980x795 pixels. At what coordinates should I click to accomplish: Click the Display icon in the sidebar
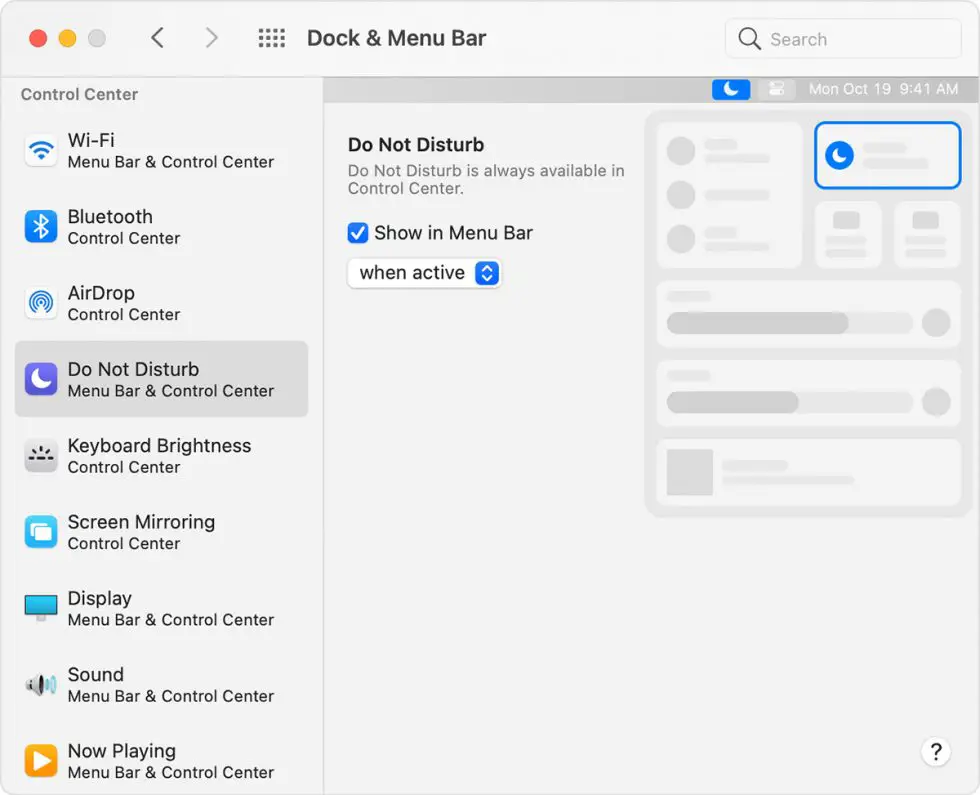click(40, 608)
